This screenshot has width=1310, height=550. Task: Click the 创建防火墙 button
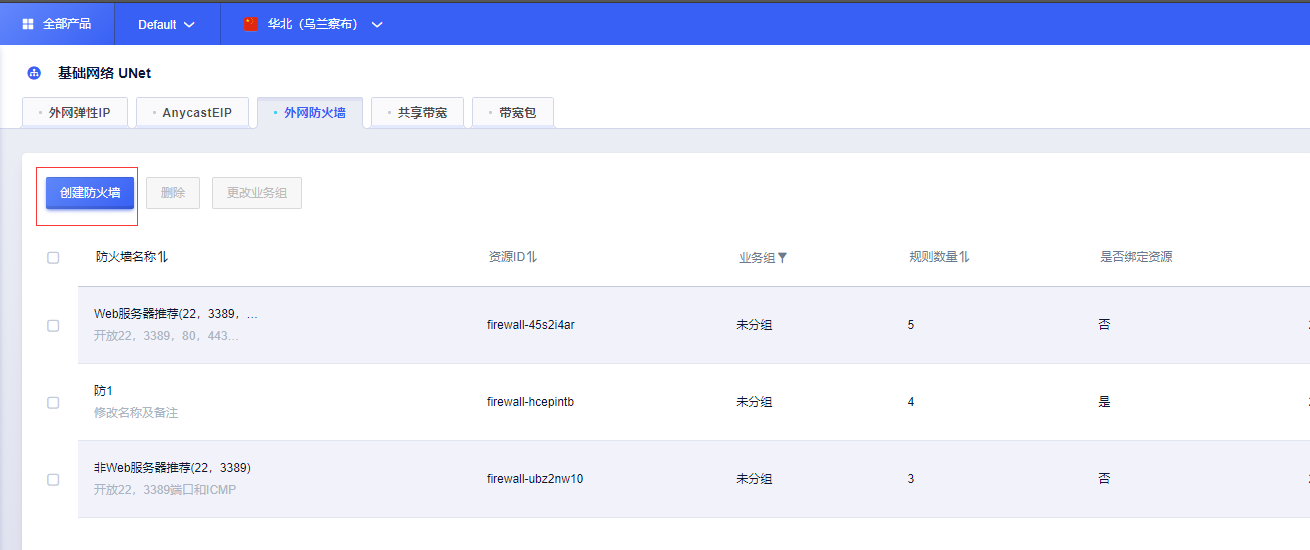point(90,193)
